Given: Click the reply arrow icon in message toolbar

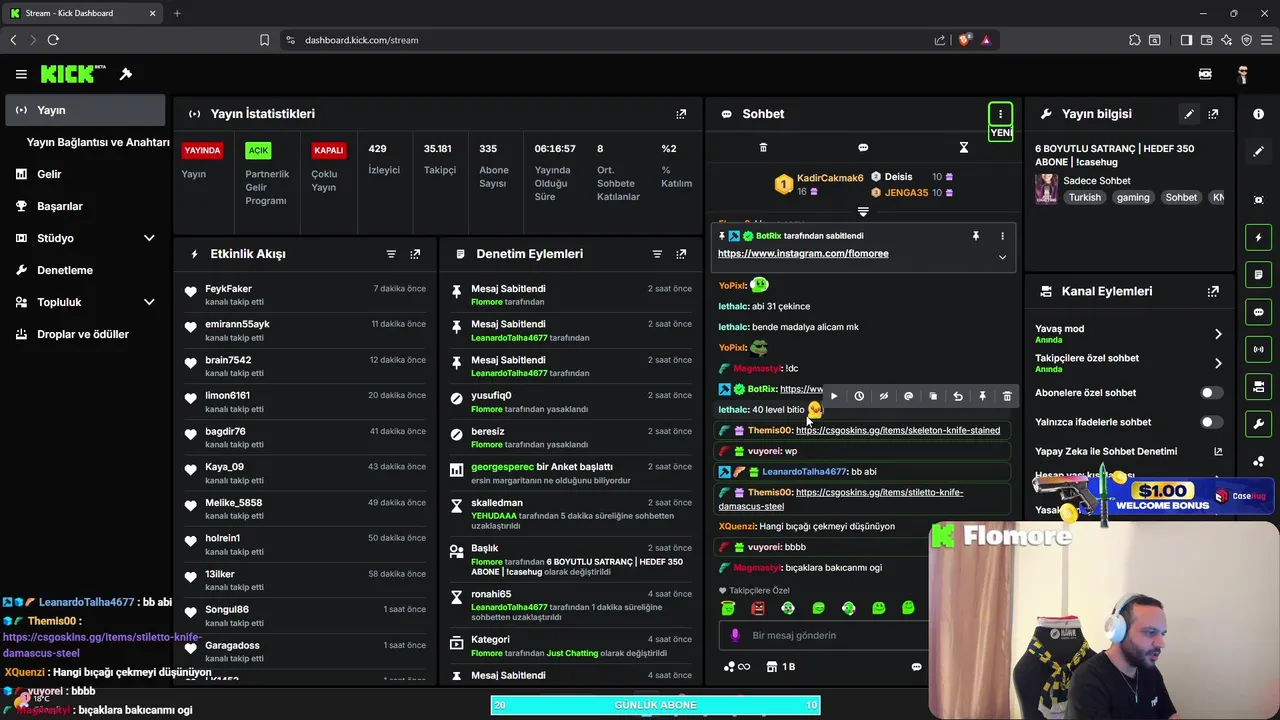Looking at the screenshot, I should (958, 396).
